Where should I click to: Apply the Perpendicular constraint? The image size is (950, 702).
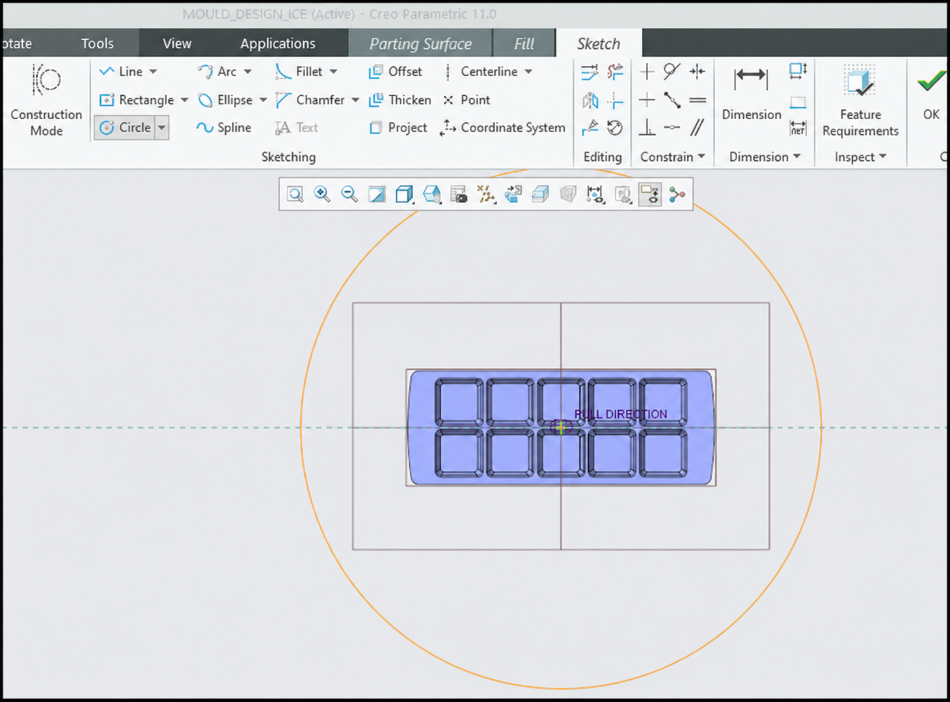(646, 127)
